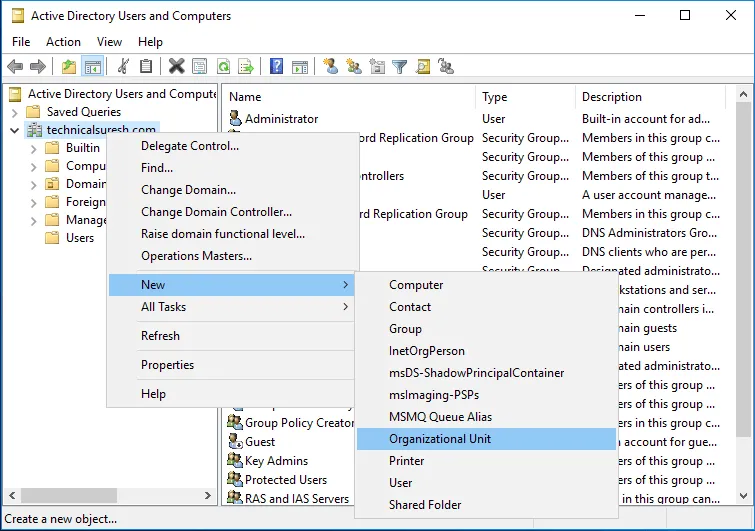Viewport: 755px width, 531px height.
Task: Click the Delete X toolbar icon
Action: 176,66
